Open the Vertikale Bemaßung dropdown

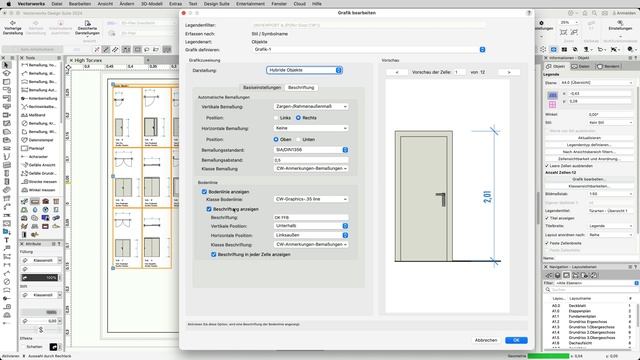click(x=311, y=107)
